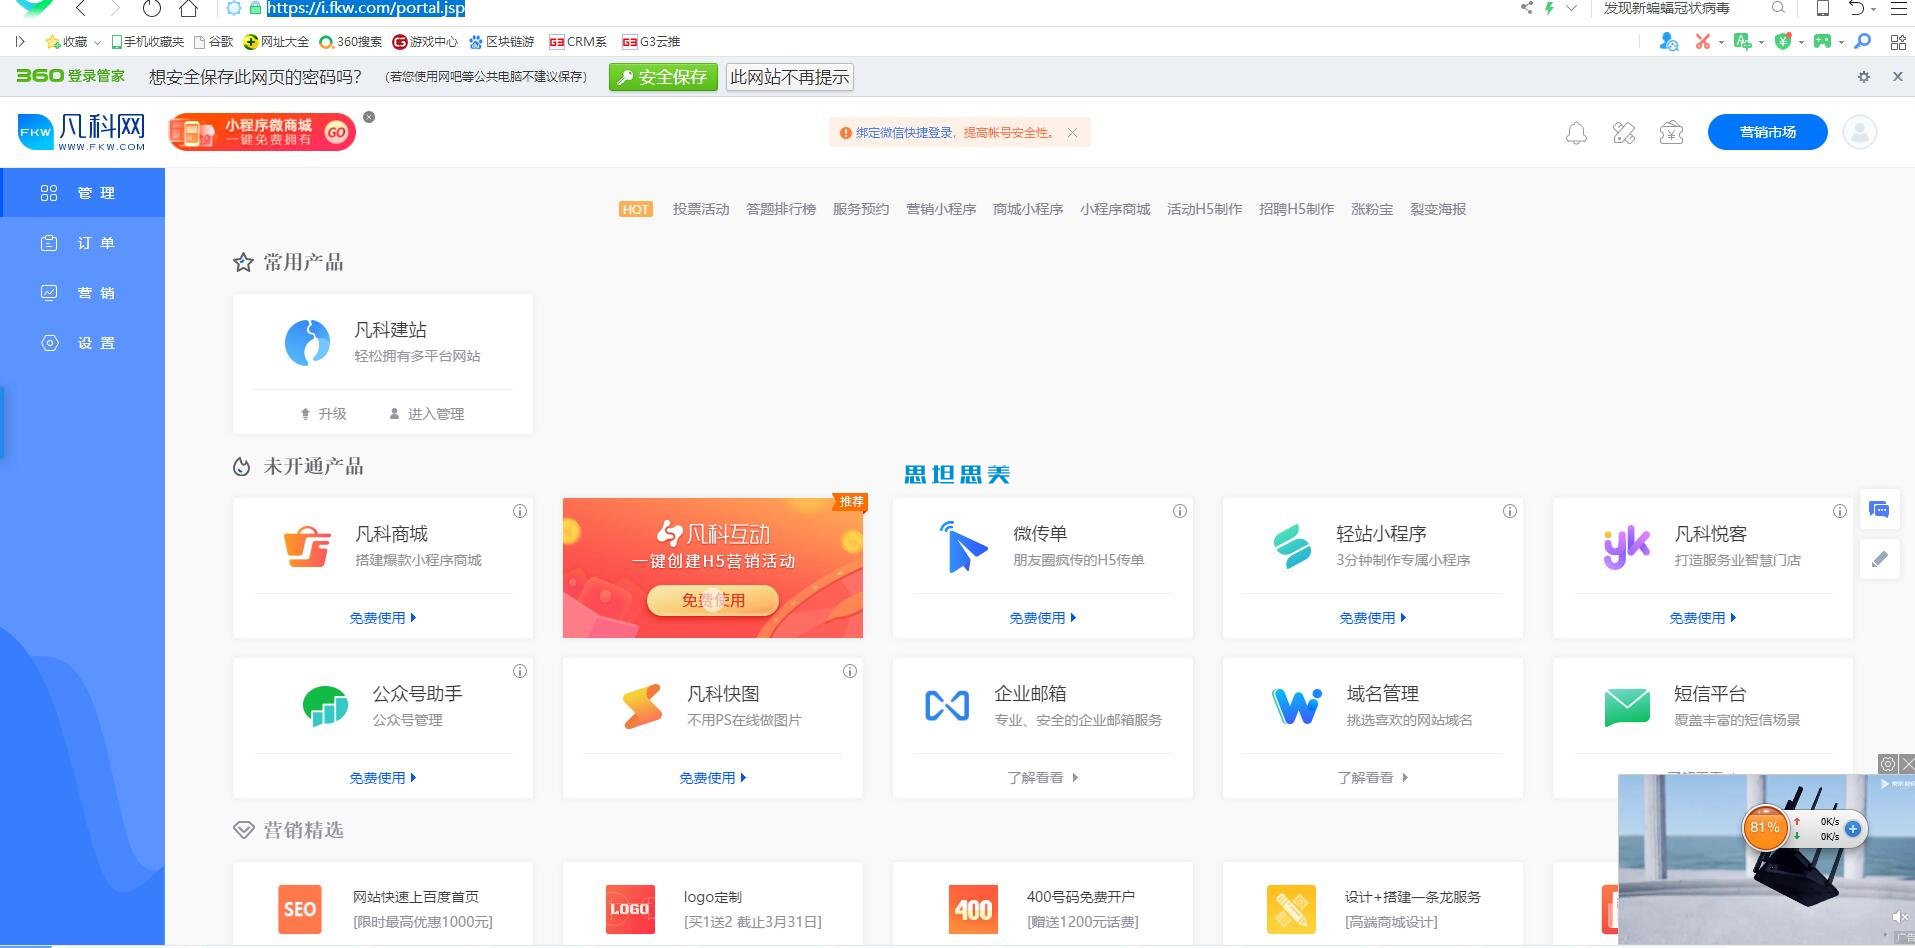Open the 投票活动 hot link
This screenshot has height=948, width=1915.
[x=701, y=209]
